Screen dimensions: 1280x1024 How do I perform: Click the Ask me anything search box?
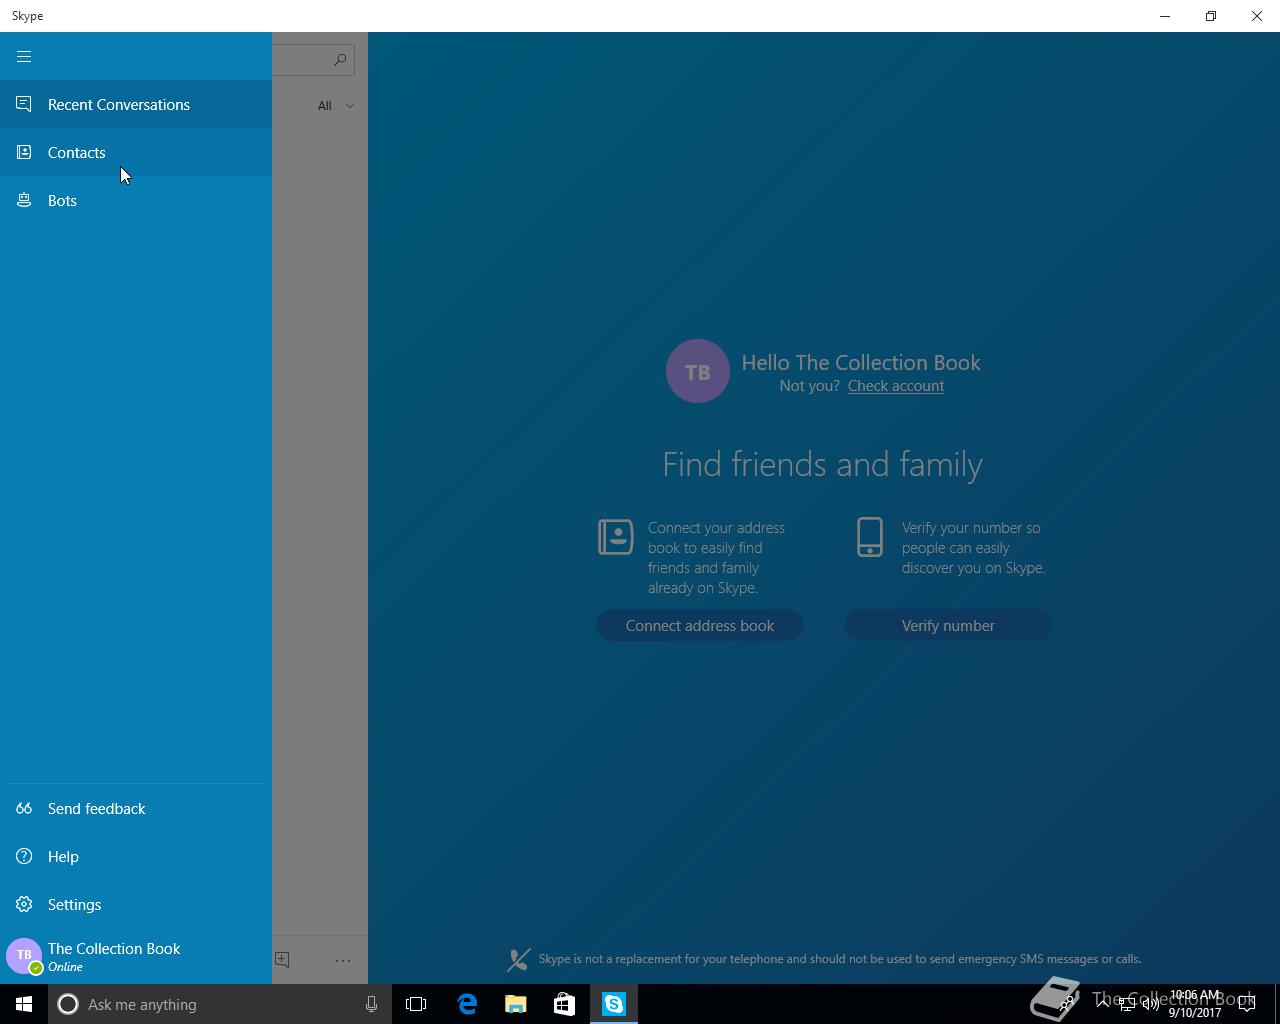[x=219, y=1004]
